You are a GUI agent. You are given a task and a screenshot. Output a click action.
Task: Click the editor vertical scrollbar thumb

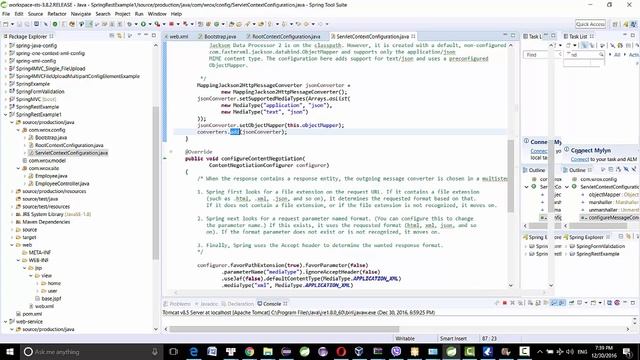pyautogui.click(x=511, y=176)
